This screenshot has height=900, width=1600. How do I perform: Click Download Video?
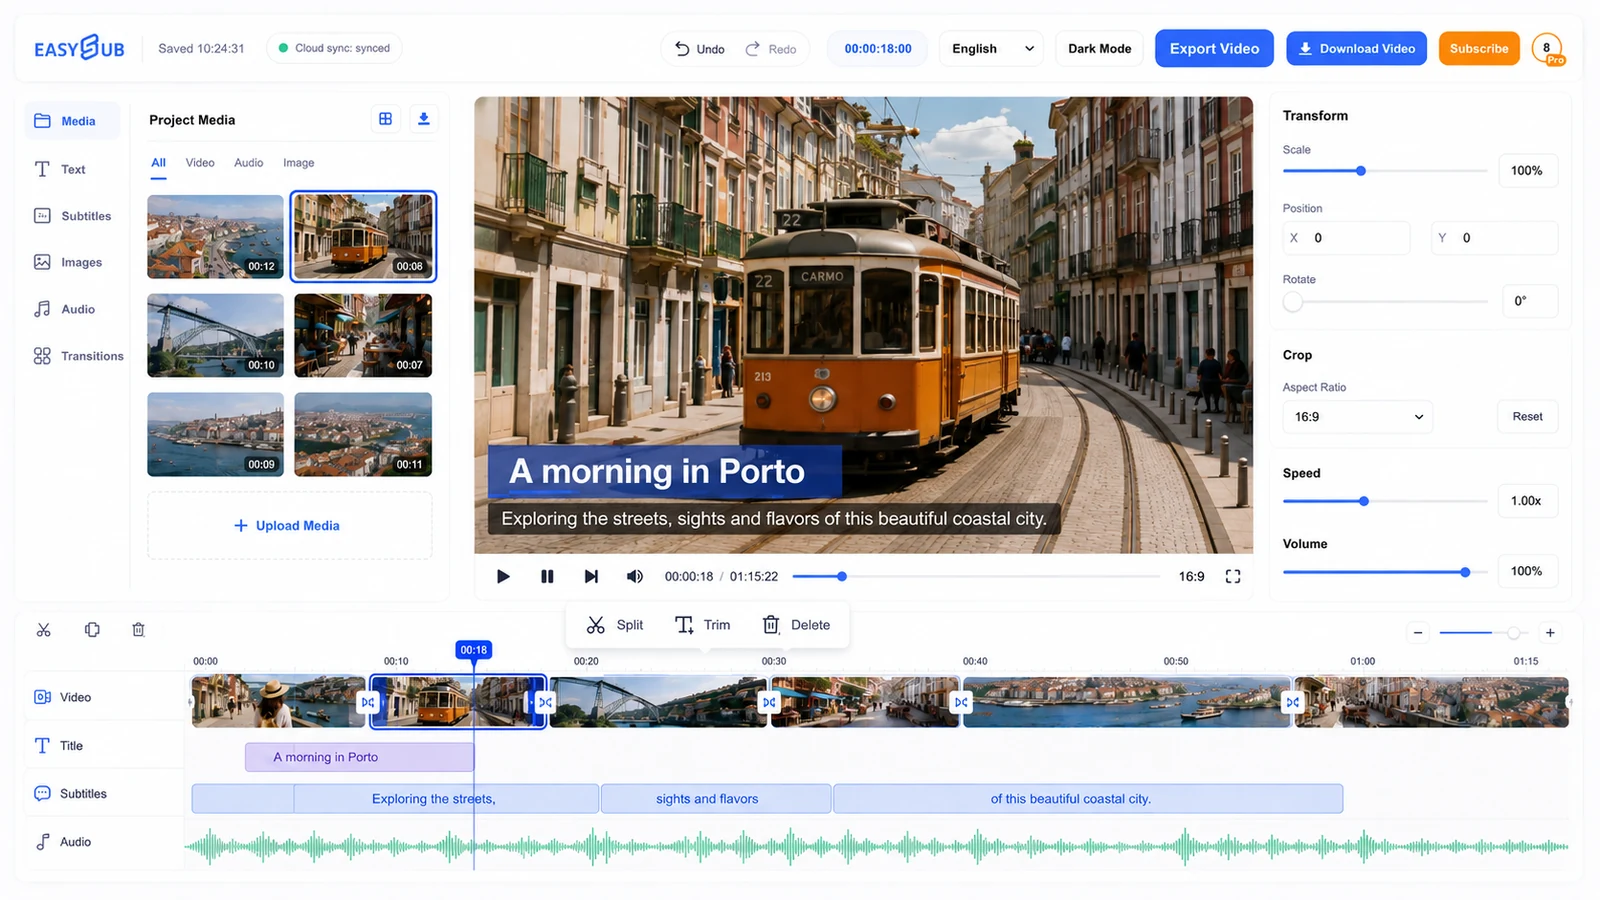coord(1356,48)
